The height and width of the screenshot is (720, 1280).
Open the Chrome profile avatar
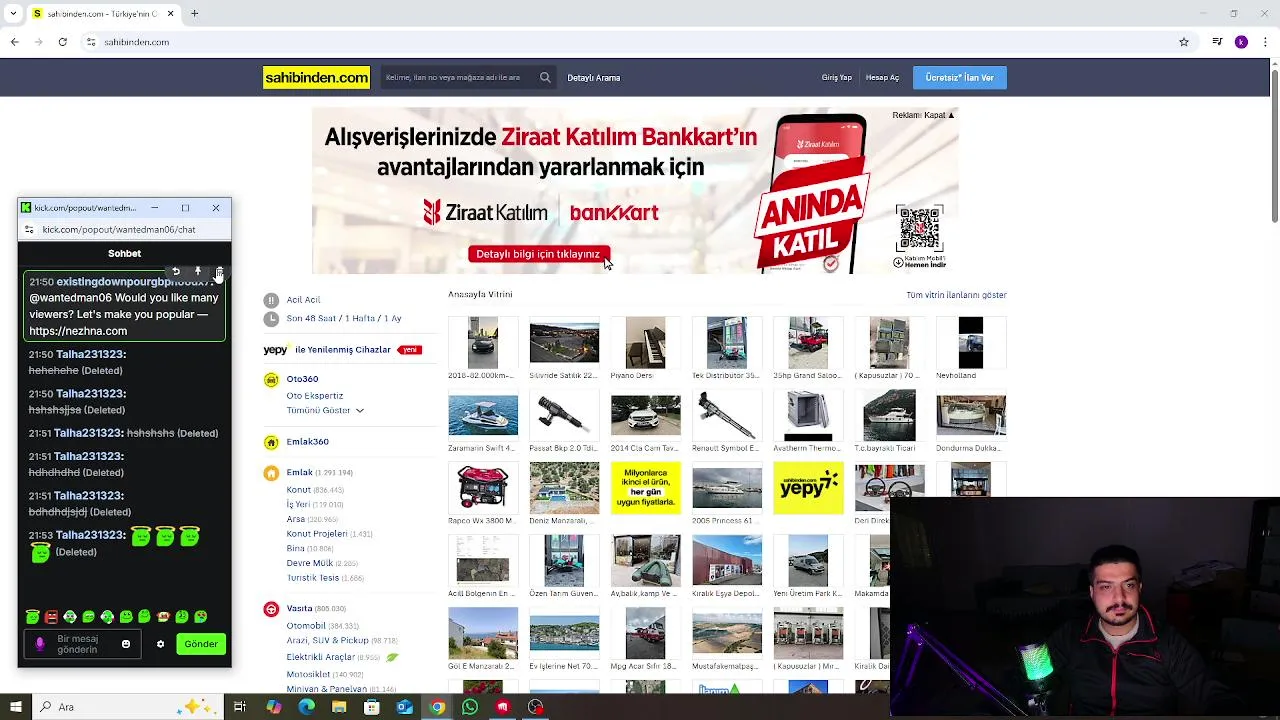pos(1241,42)
